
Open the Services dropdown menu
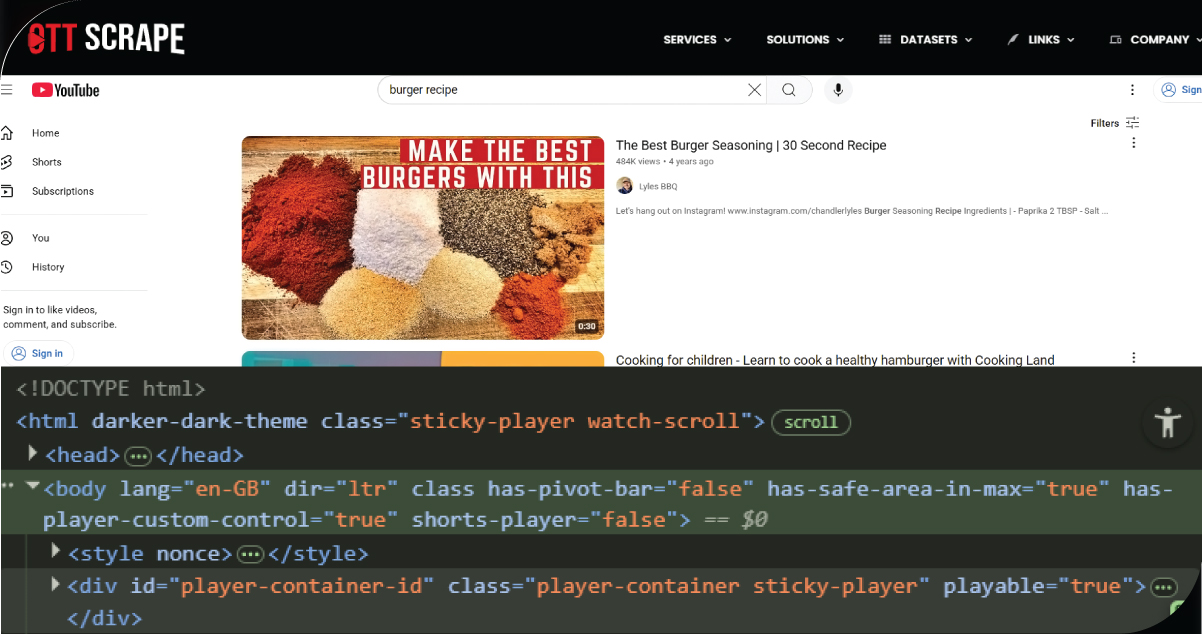696,40
